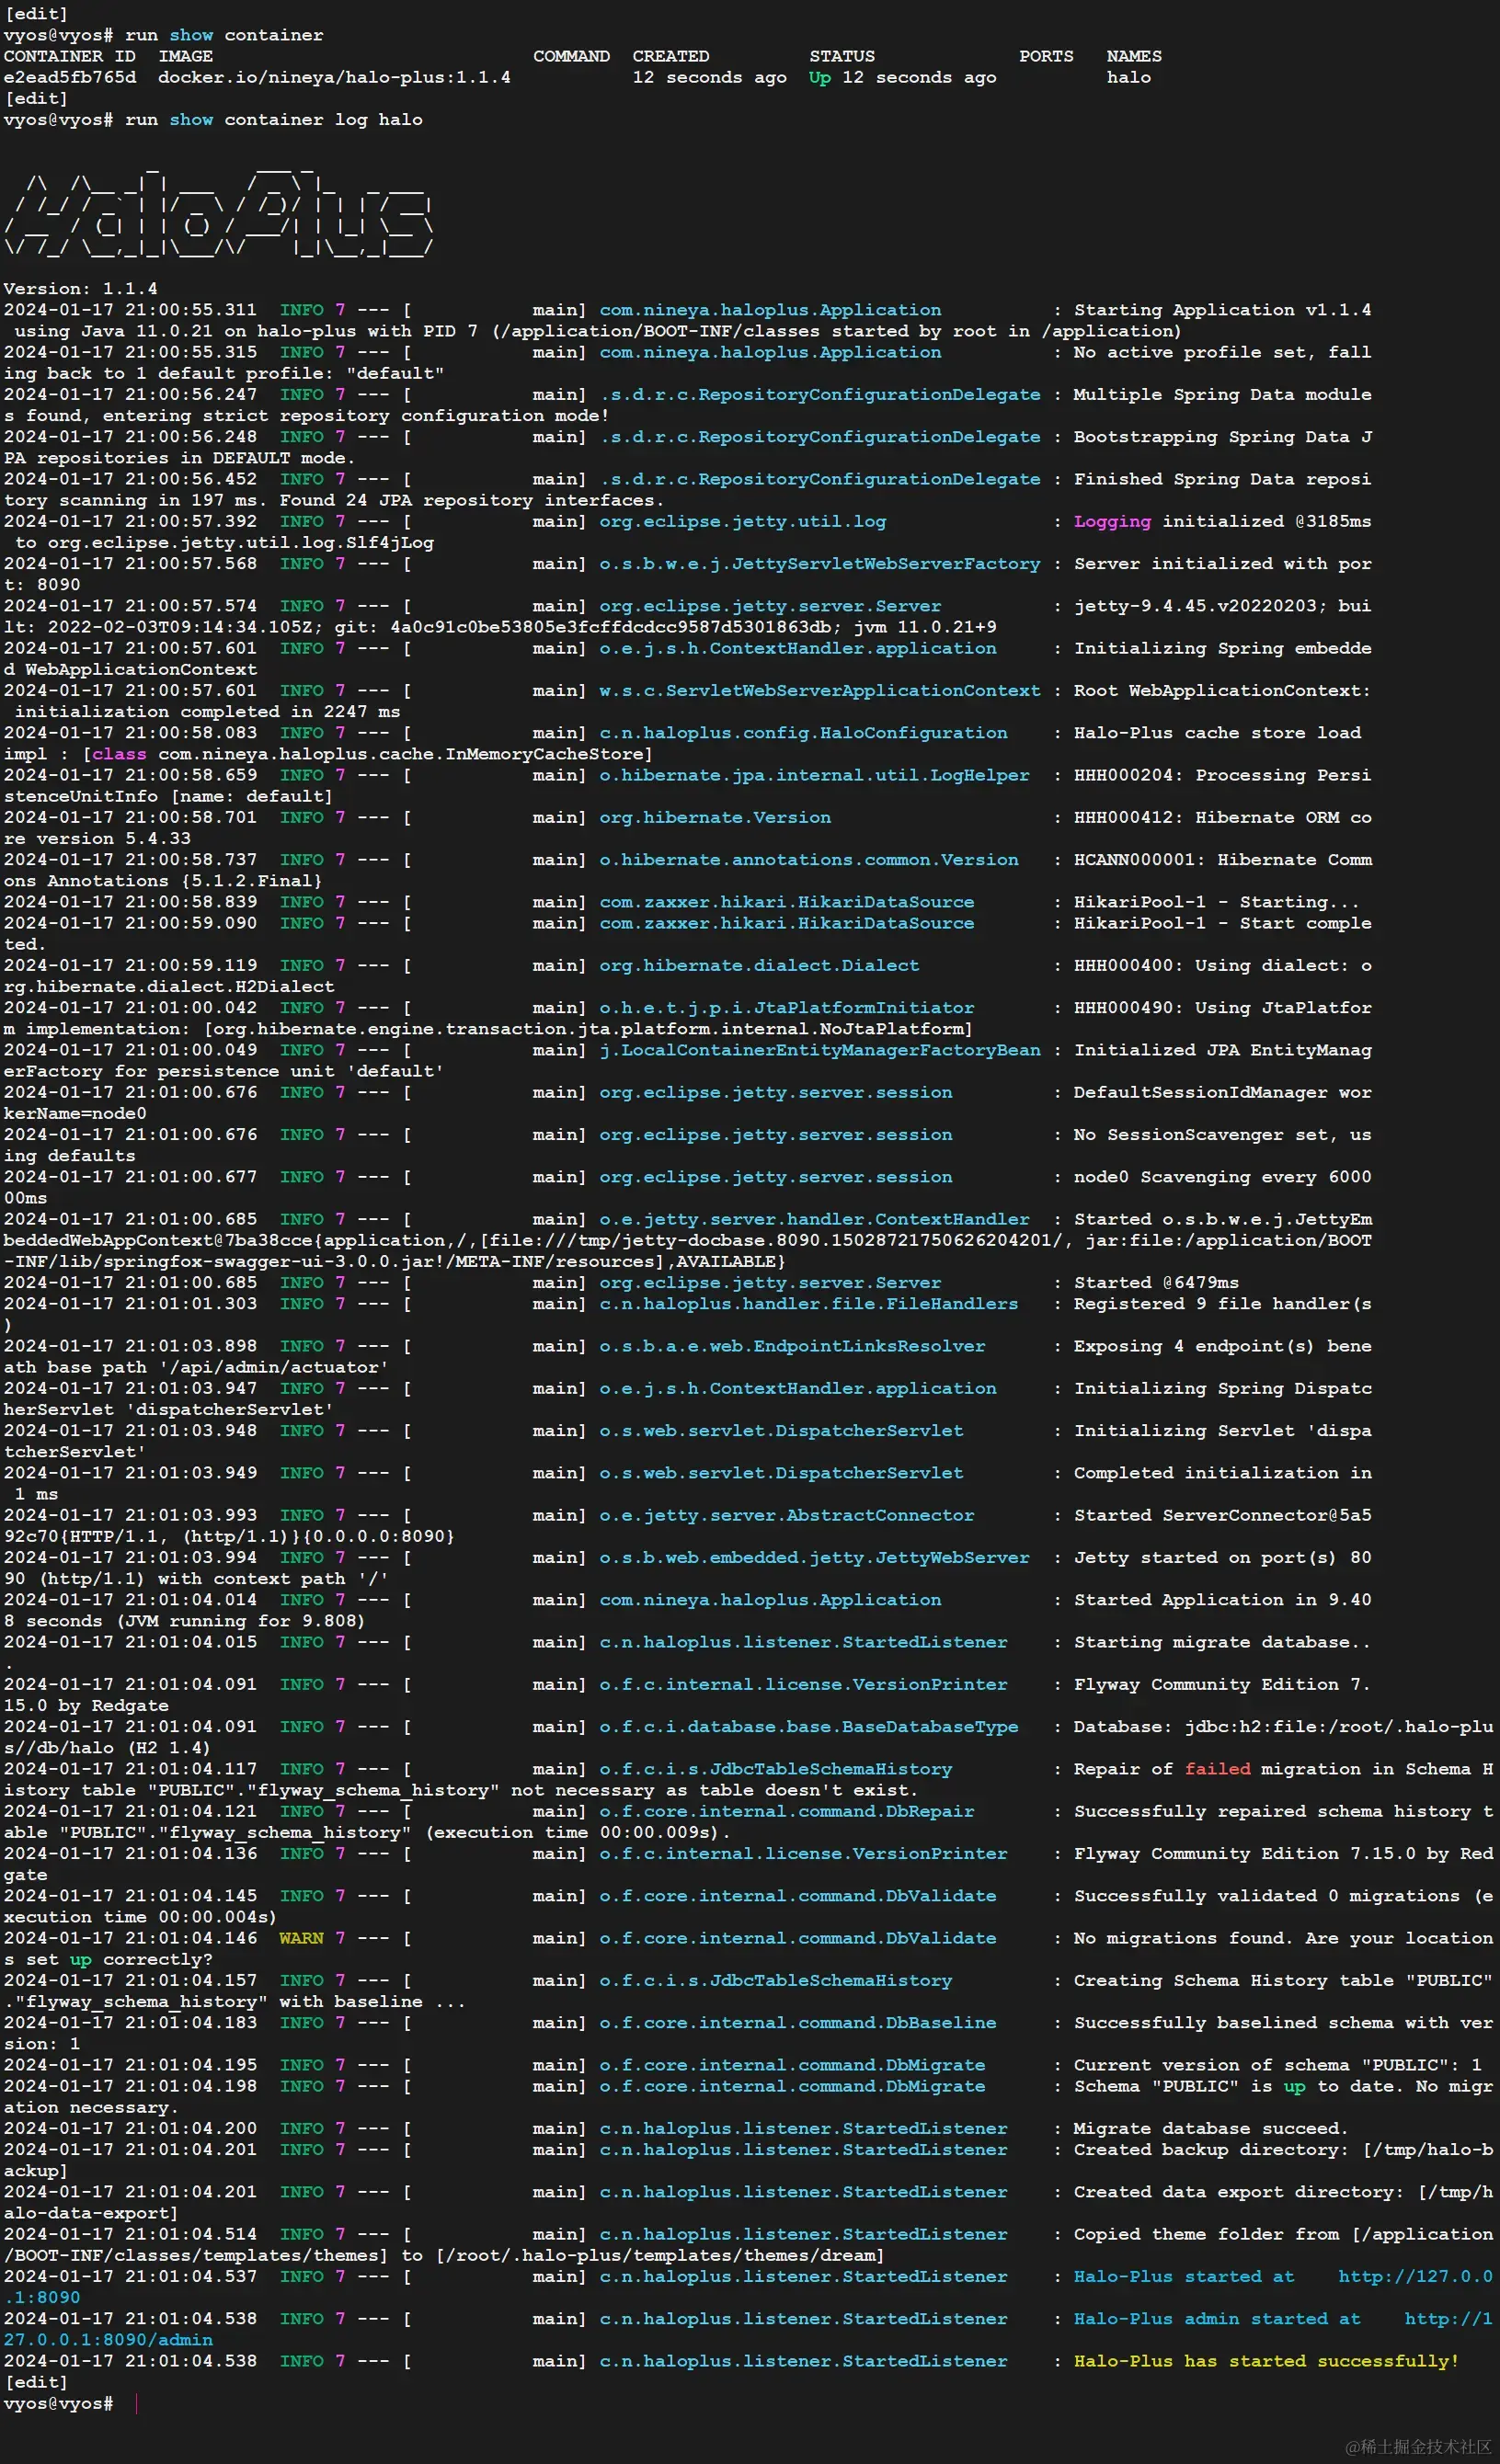The image size is (1500, 2464).
Task: Click the magenta 'Logging' word
Action: tap(1112, 521)
